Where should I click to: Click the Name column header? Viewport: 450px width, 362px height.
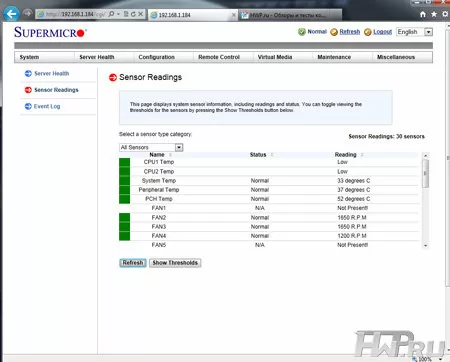point(157,155)
